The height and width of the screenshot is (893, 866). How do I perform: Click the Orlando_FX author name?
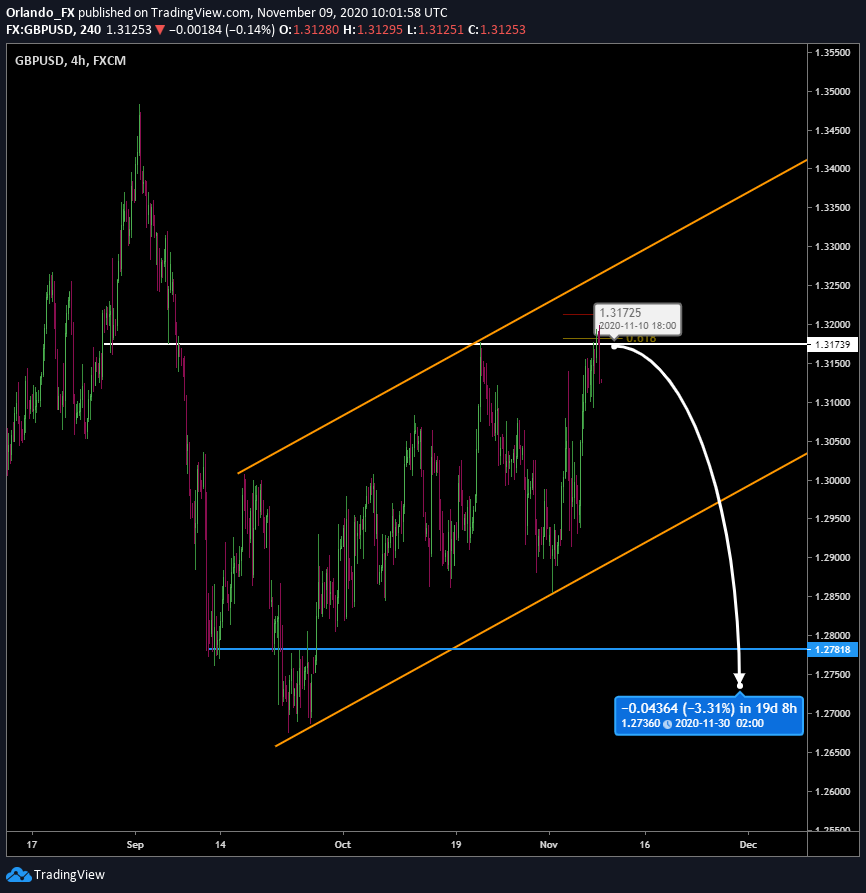(x=40, y=13)
